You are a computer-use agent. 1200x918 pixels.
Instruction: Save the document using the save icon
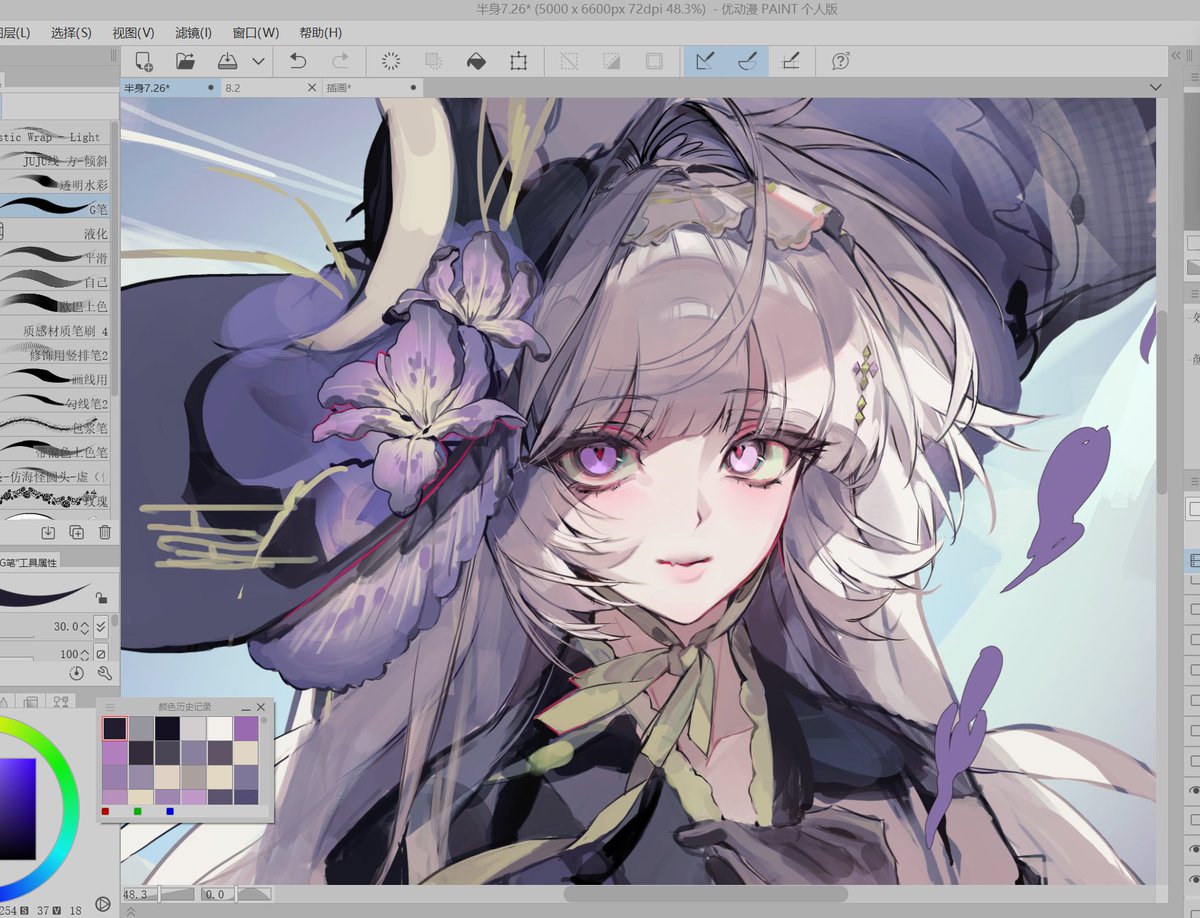[x=227, y=61]
